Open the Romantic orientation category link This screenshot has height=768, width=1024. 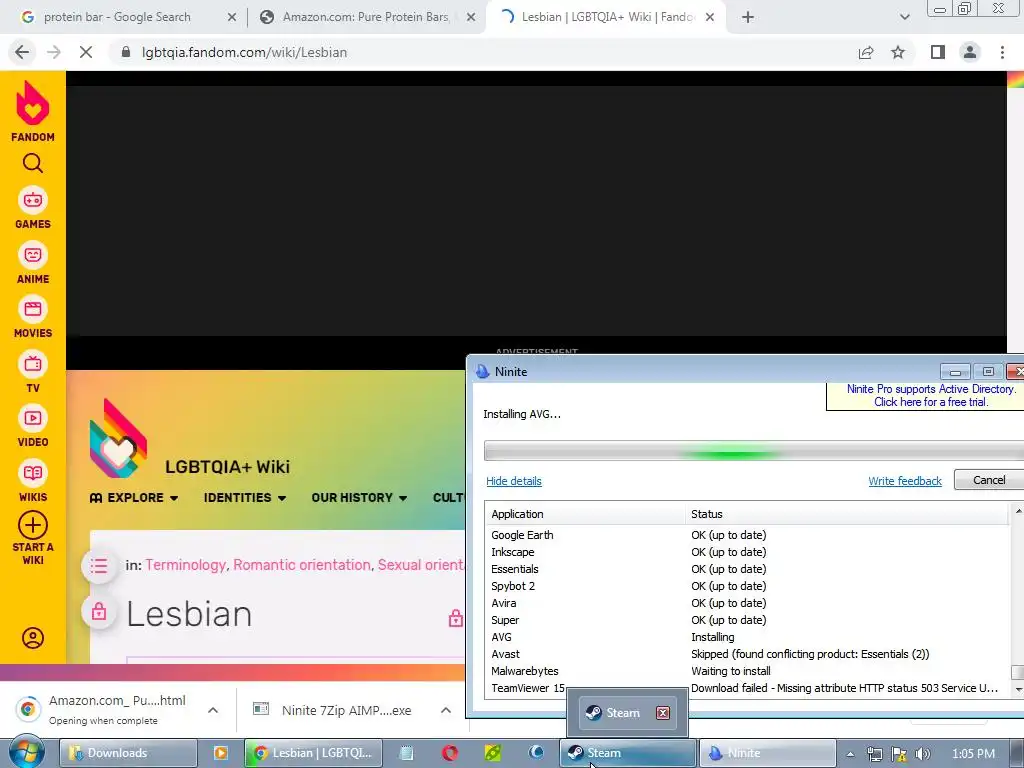[302, 565]
